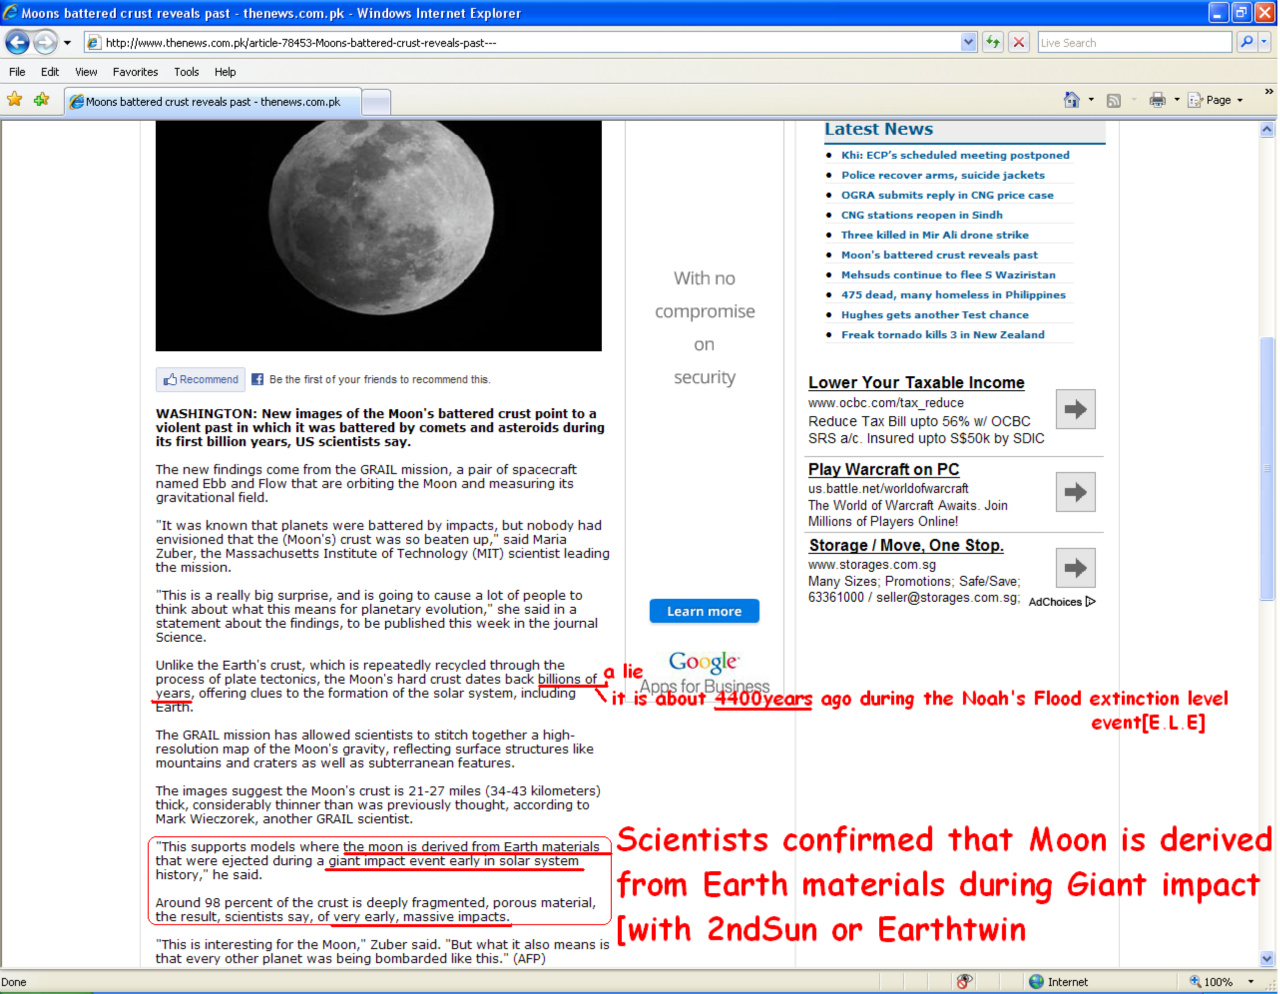Screen dimensions: 1280x994
Task: Click the address bar URL field
Action: tap(521, 42)
